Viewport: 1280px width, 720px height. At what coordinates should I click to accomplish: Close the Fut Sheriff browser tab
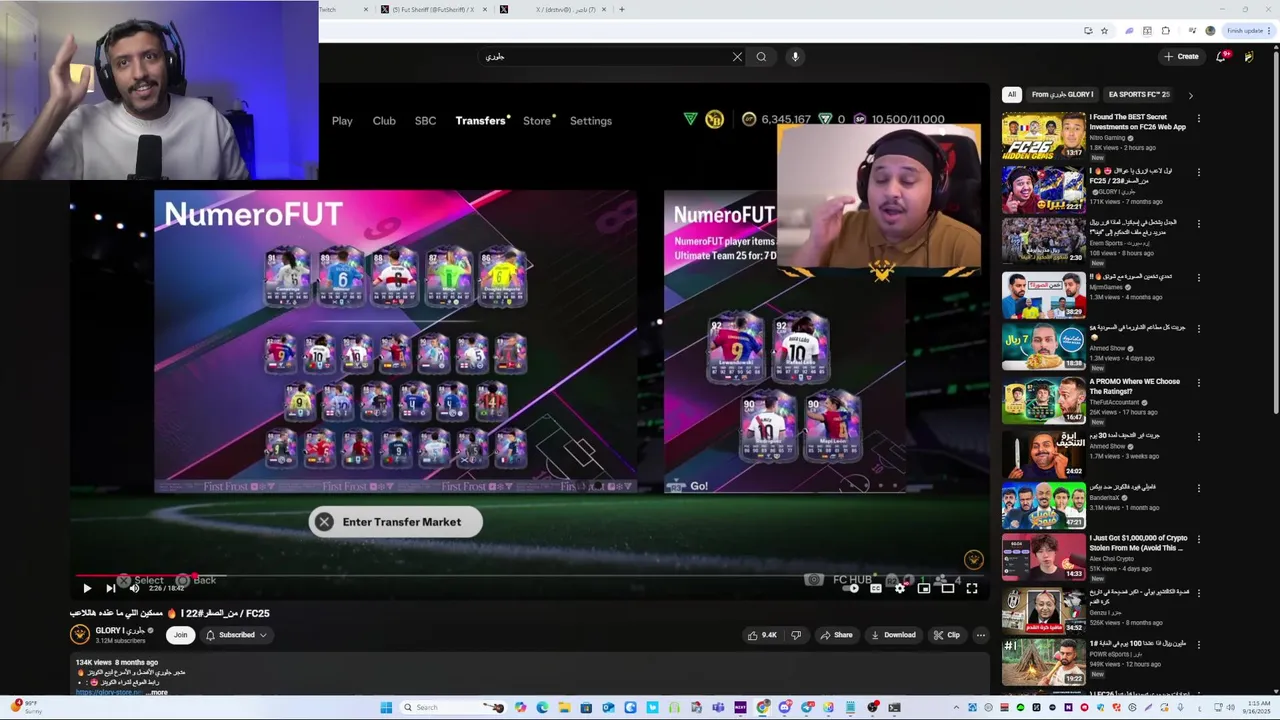coord(485,10)
